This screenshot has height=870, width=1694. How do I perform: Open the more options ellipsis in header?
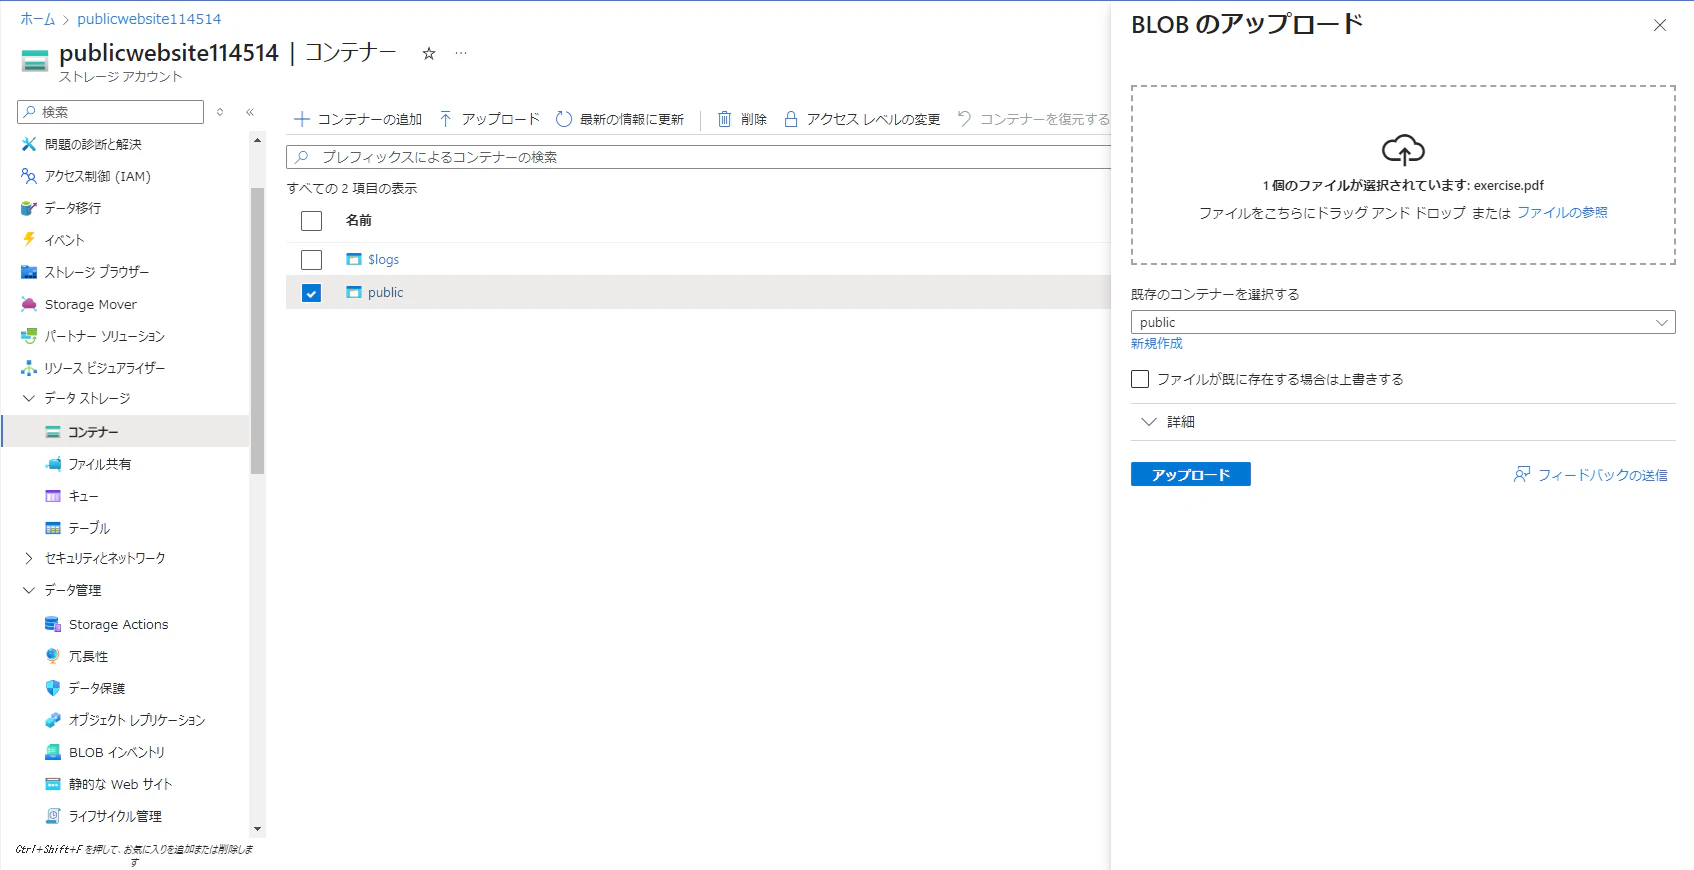click(x=461, y=53)
